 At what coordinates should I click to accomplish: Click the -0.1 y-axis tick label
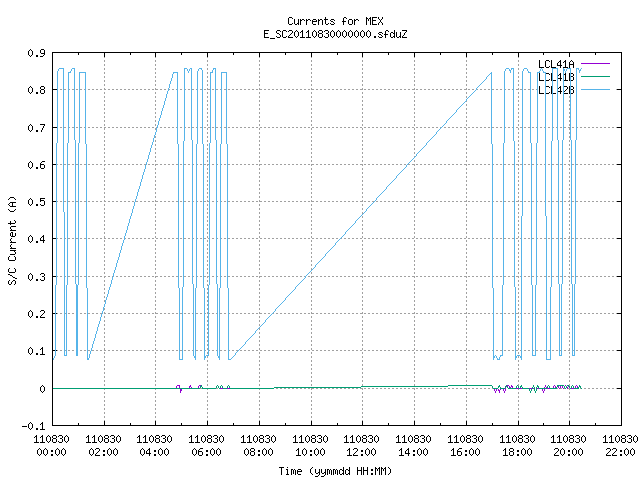(x=33, y=426)
